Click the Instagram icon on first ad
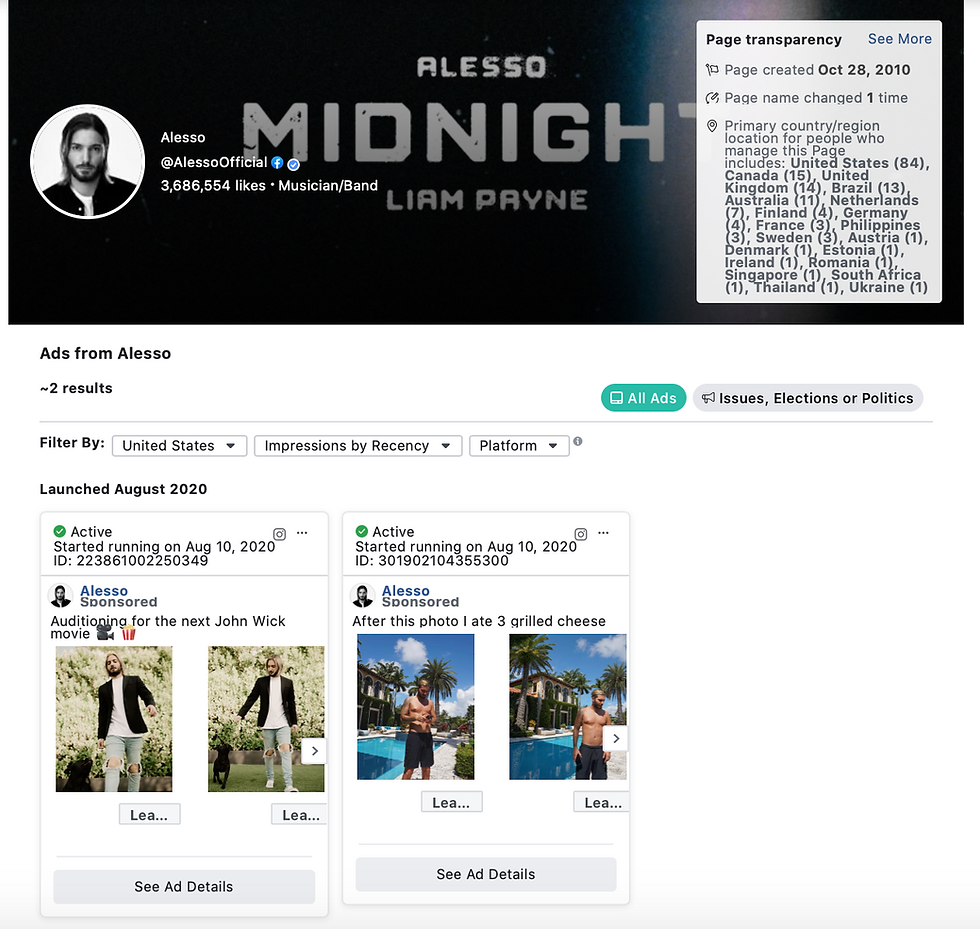This screenshot has width=980, height=929. (279, 534)
